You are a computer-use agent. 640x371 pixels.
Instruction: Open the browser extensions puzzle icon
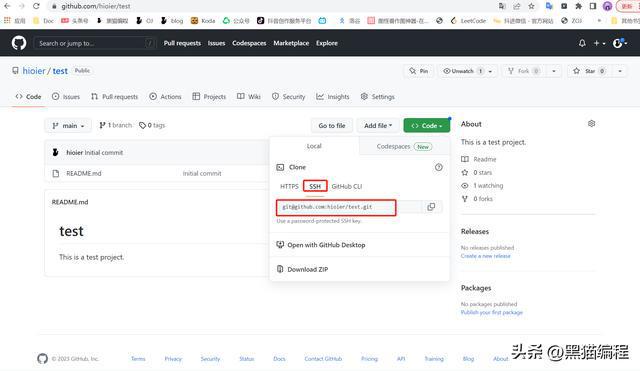tap(578, 6)
